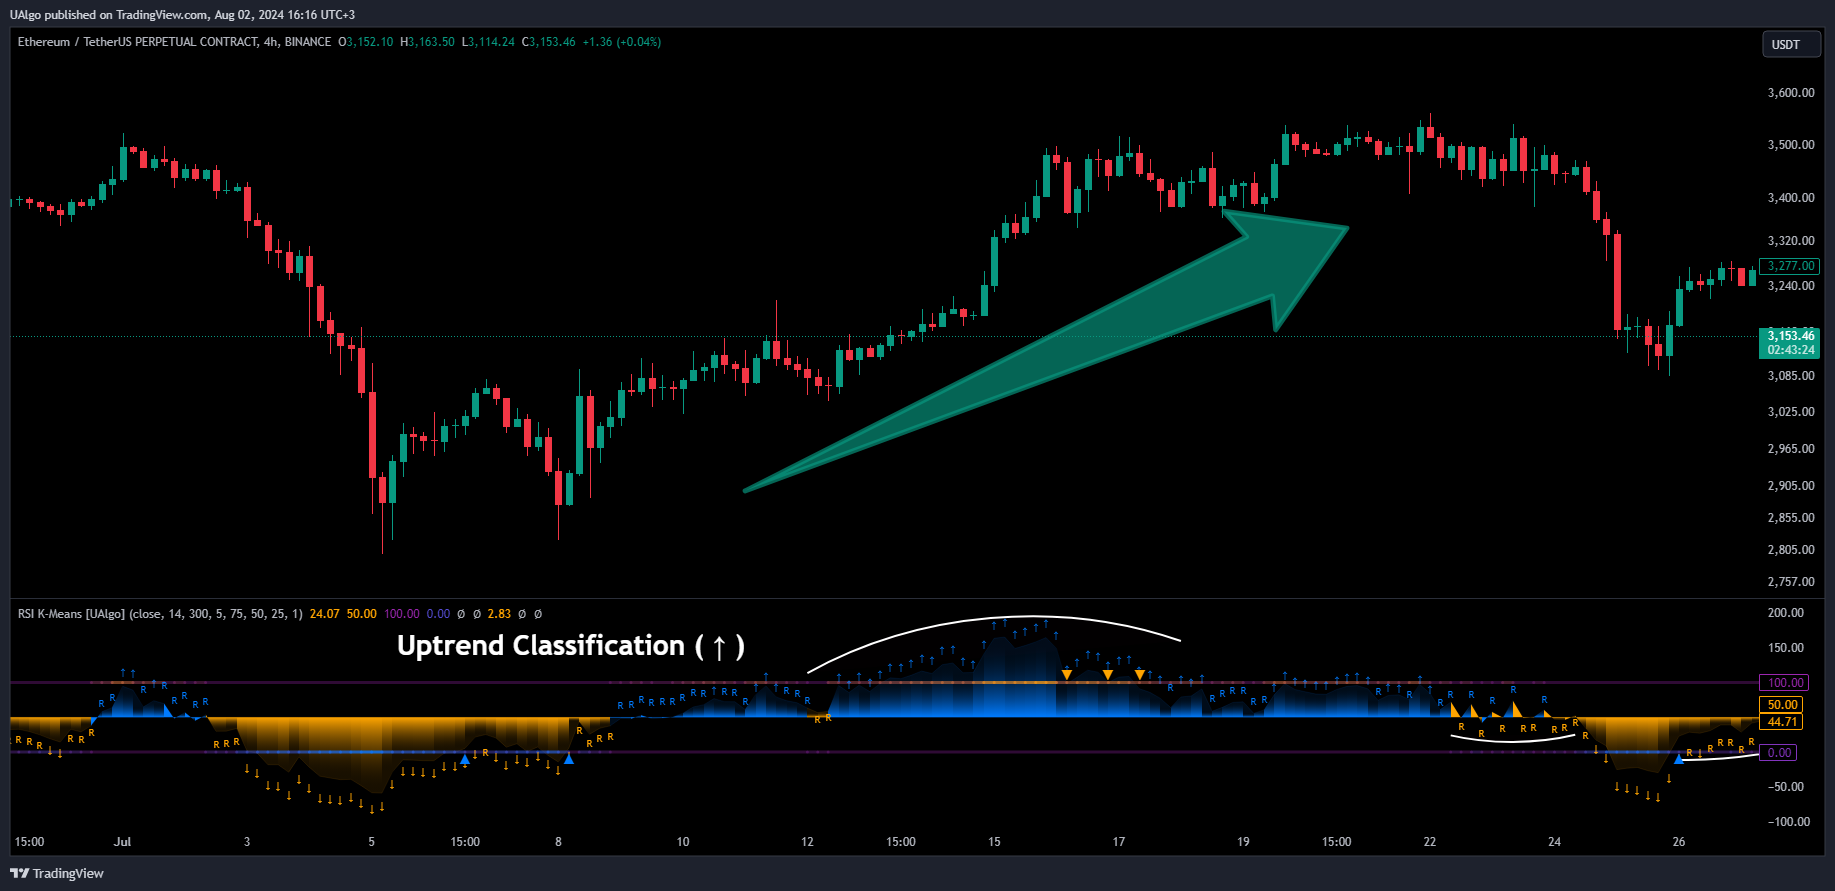Click the 10 date label on time axis
Viewport: 1835px width, 891px height.
[683, 842]
